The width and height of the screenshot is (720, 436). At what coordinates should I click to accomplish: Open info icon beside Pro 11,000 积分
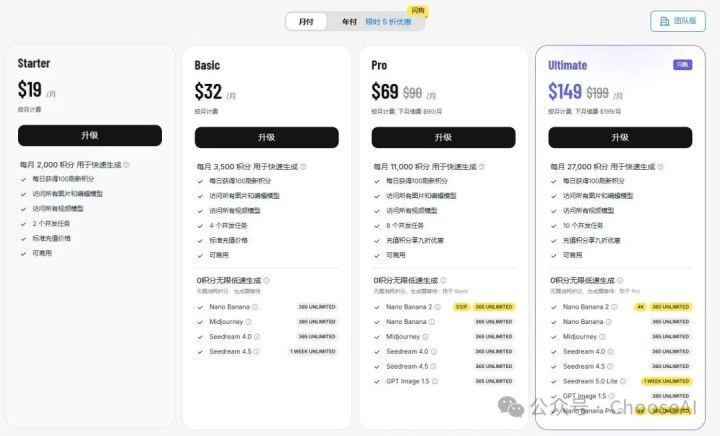click(x=482, y=167)
